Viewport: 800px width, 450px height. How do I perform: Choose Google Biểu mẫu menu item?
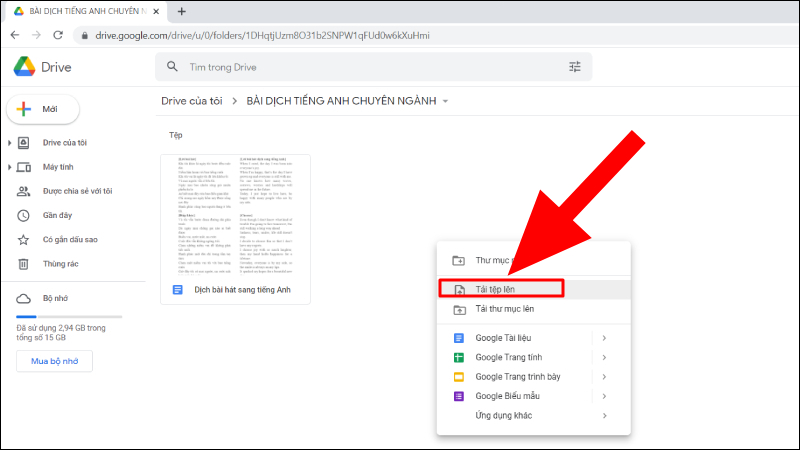pyautogui.click(x=534, y=396)
